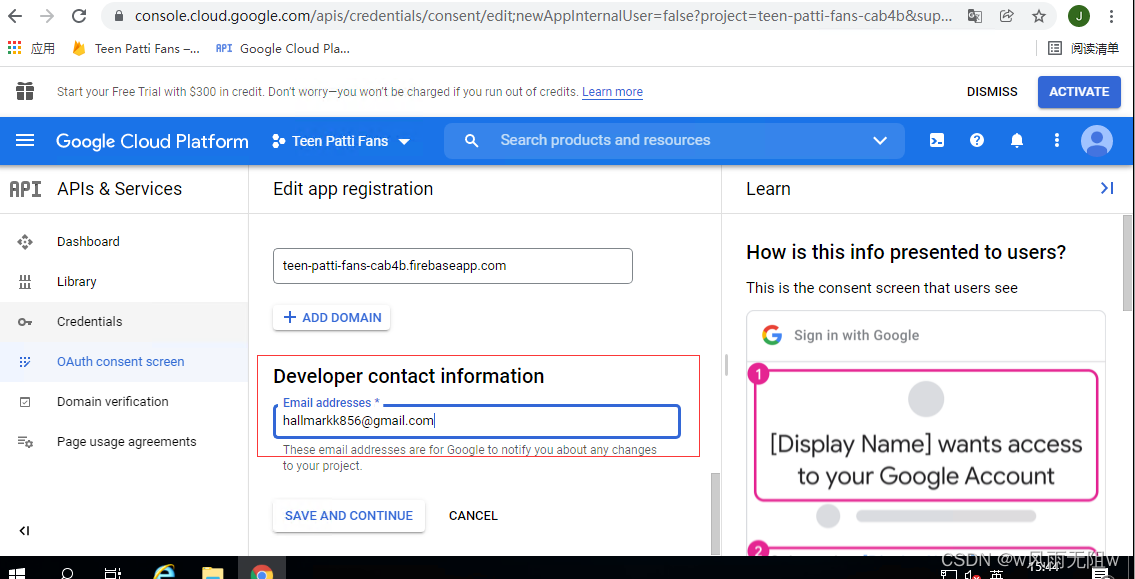
Task: Click the ADD DOMAIN button
Action: tap(332, 318)
